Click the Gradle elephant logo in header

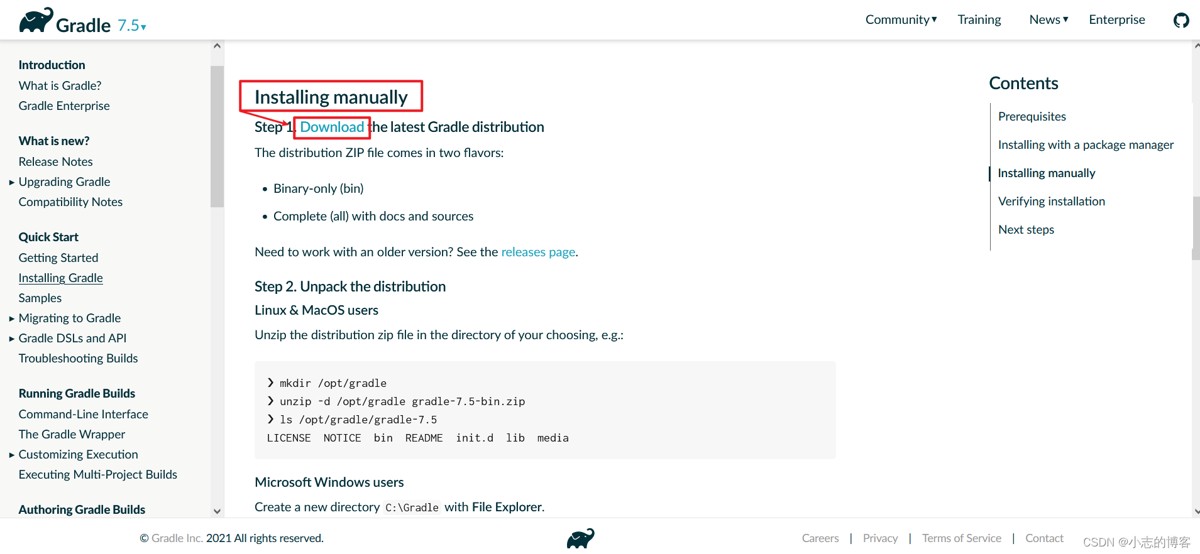pyautogui.click(x=37, y=20)
